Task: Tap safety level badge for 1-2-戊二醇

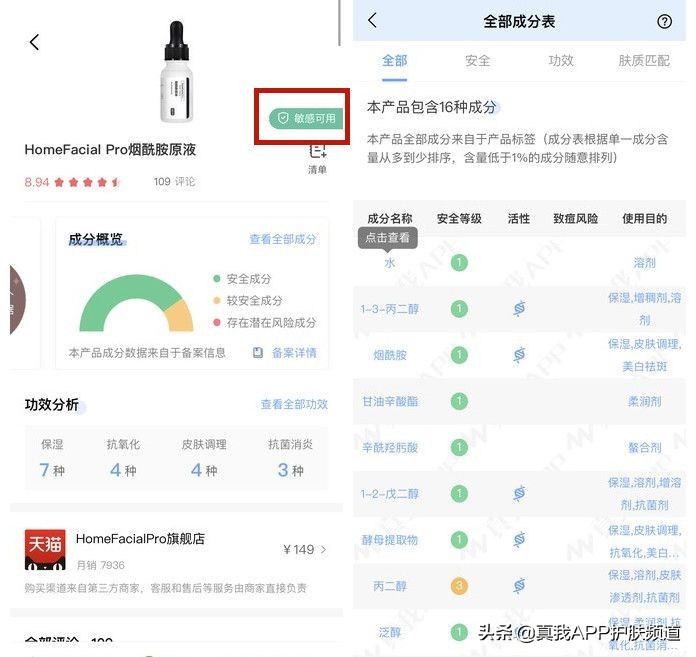Action: coord(459,493)
